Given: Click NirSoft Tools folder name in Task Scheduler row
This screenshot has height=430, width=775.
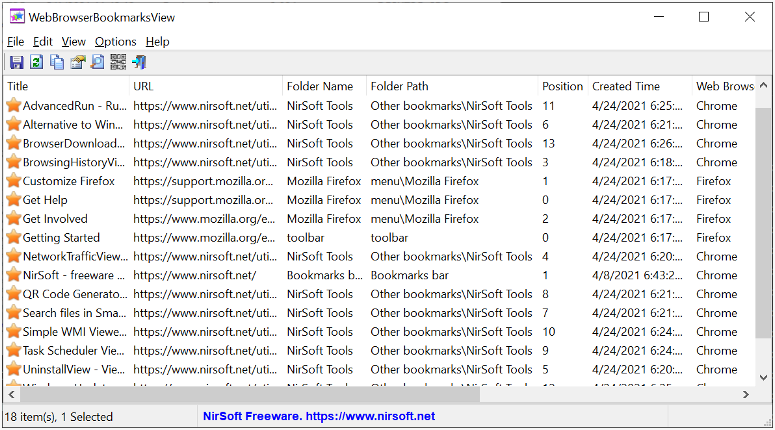Looking at the screenshot, I should tap(320, 350).
